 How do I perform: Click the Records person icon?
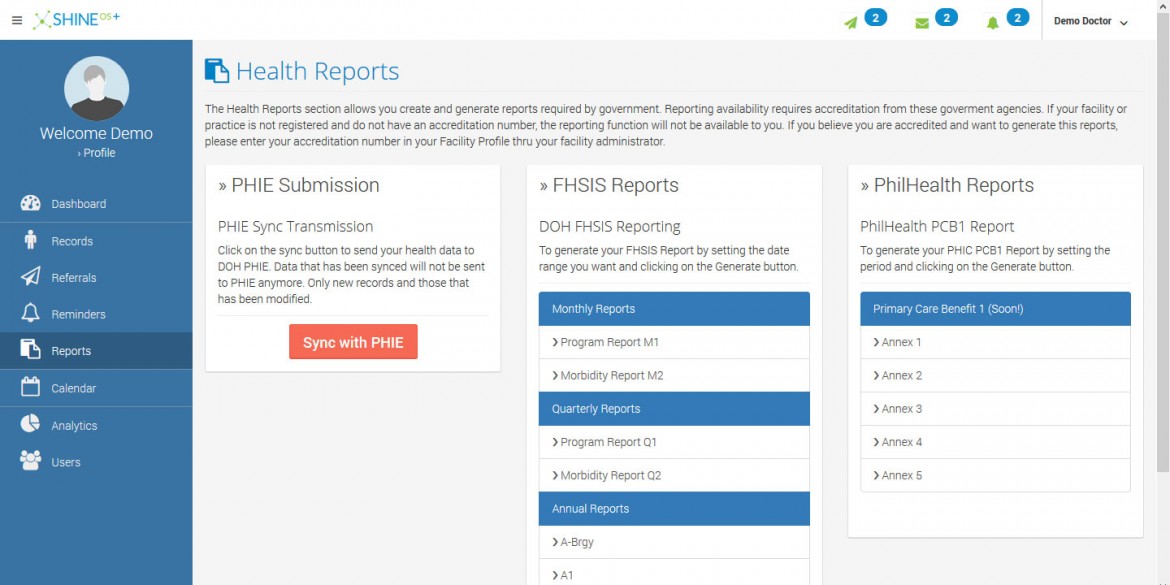click(31, 240)
